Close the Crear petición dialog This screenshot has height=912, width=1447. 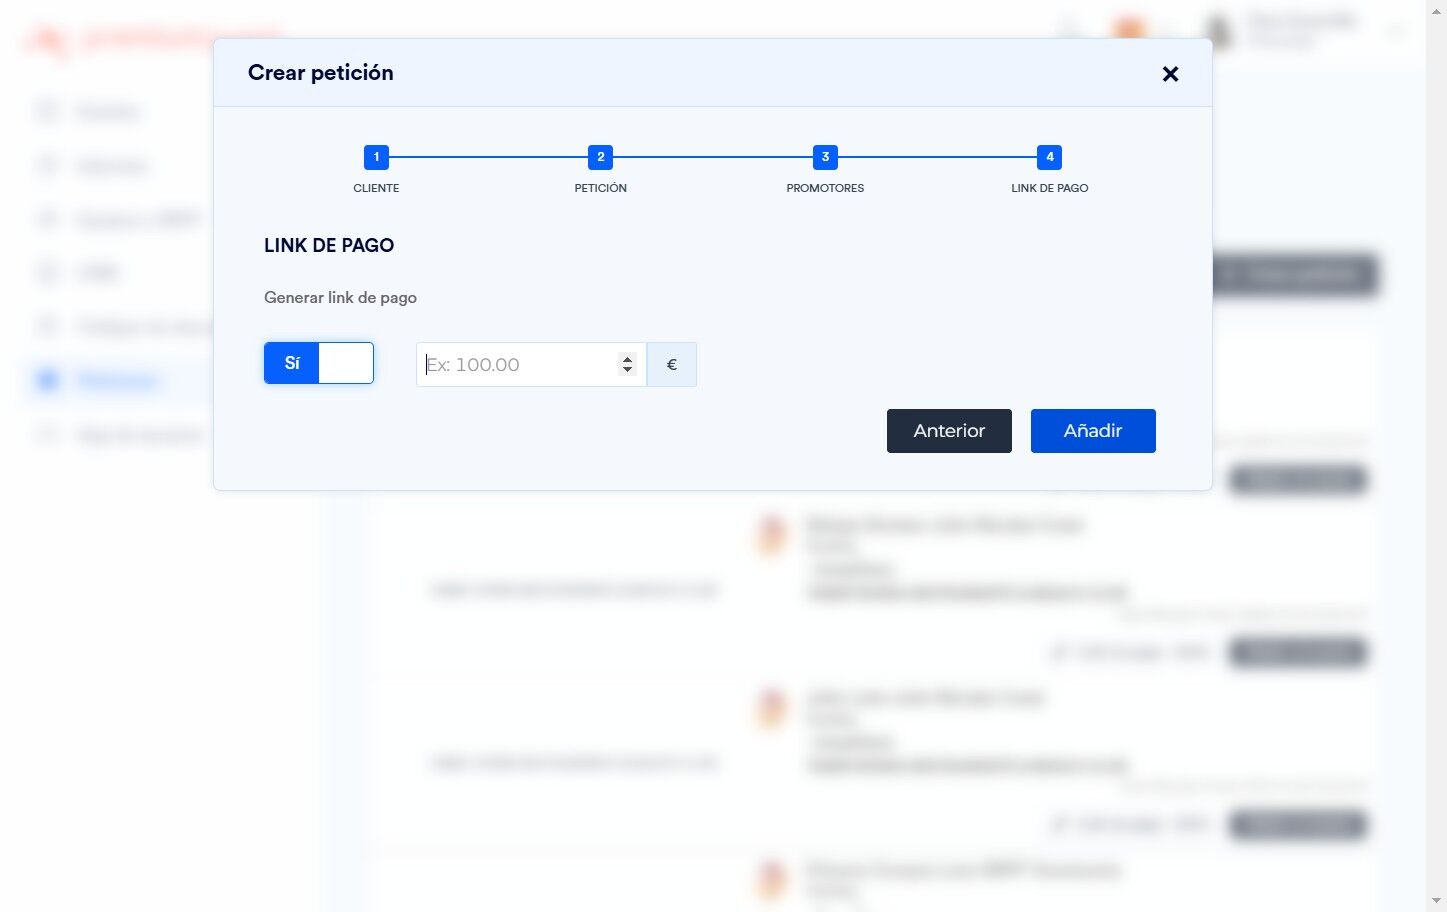point(1170,74)
